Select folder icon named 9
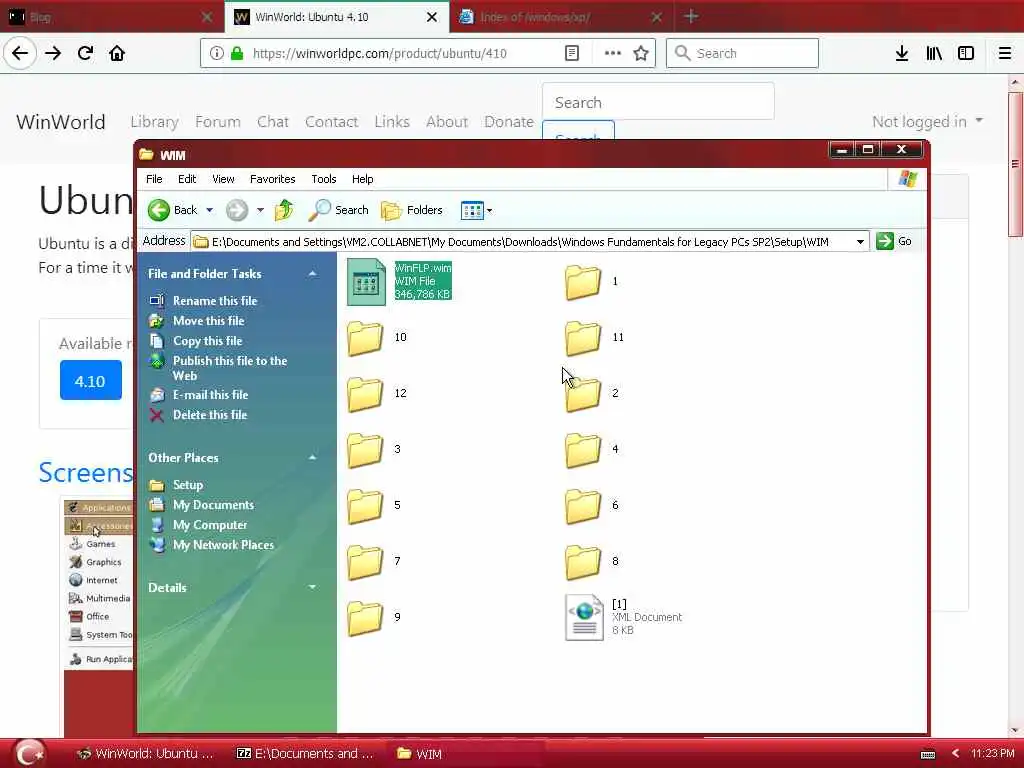This screenshot has height=768, width=1024. tap(364, 618)
